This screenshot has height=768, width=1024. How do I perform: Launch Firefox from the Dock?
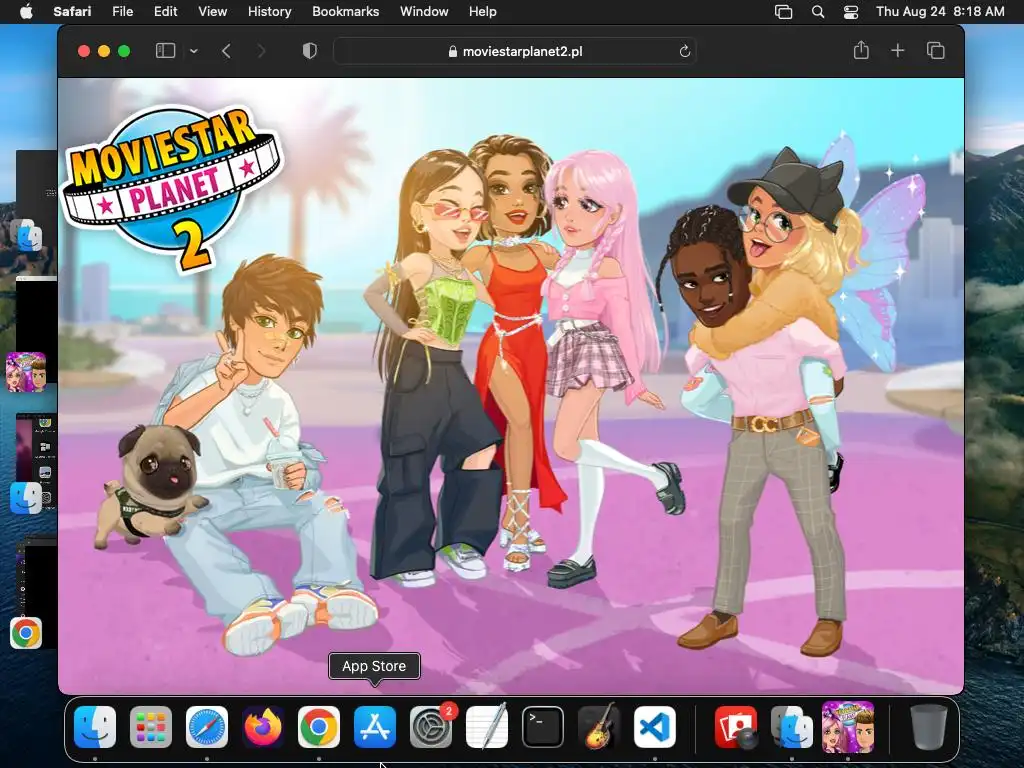pos(263,726)
